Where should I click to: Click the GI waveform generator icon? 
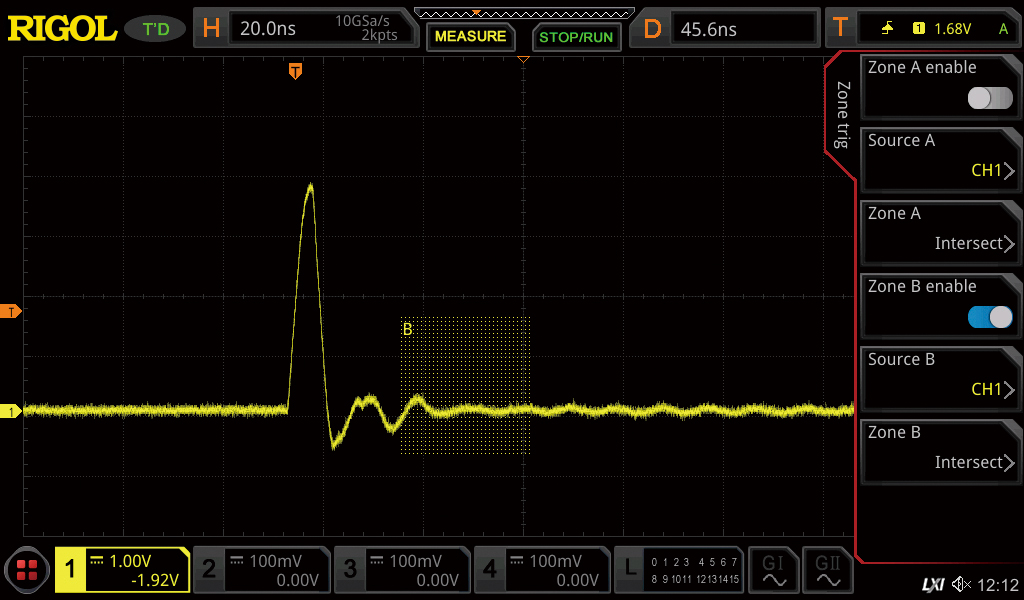tap(773, 570)
